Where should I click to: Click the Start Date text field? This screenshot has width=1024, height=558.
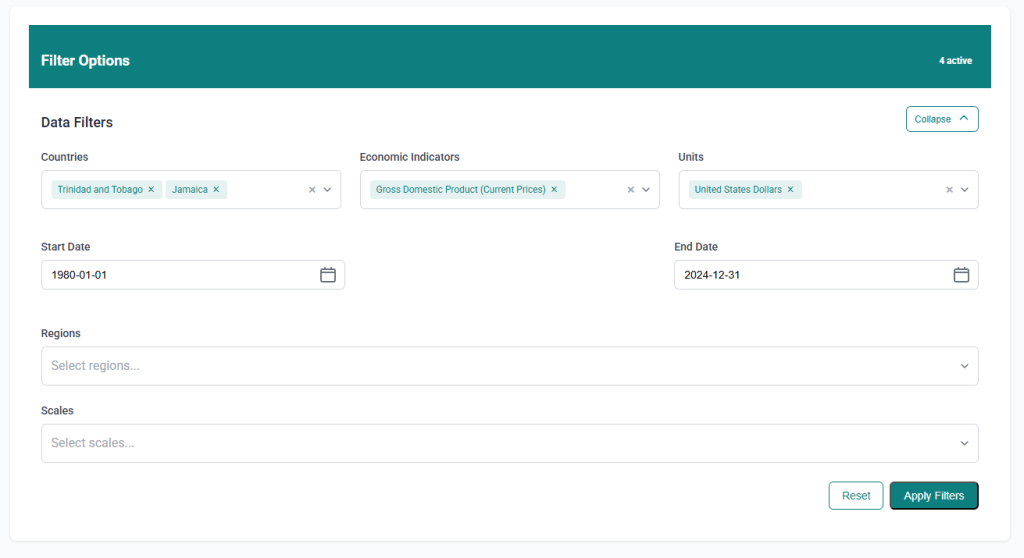click(x=180, y=275)
